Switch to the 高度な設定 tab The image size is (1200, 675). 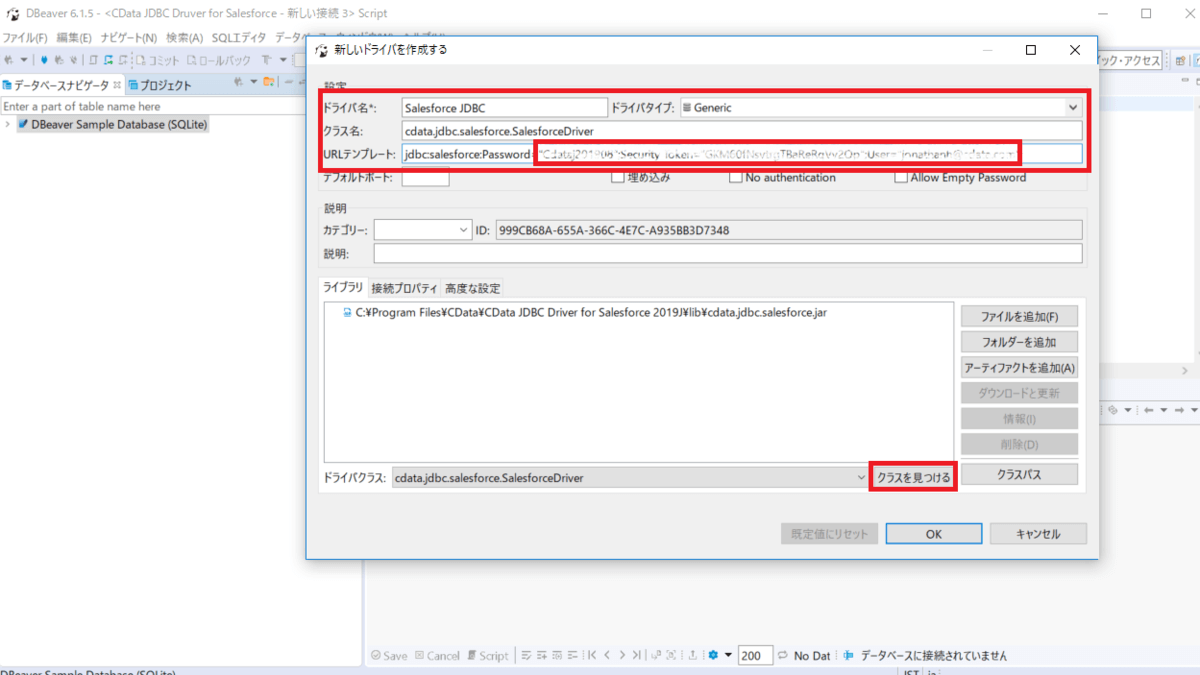(473, 288)
